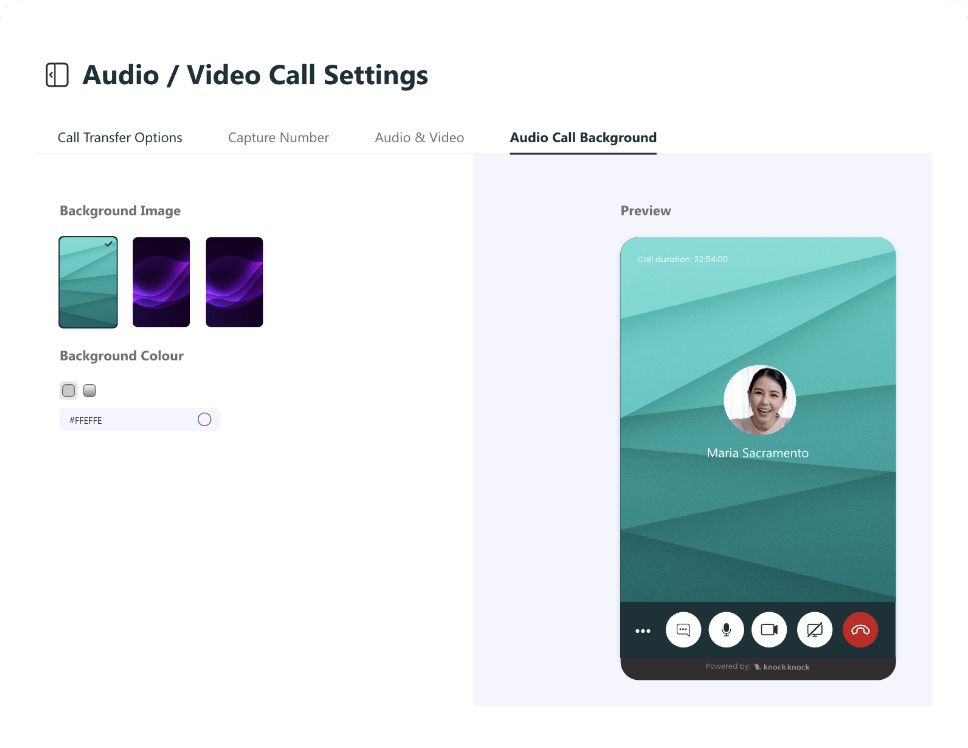968x748 pixels.
Task: Open the three-dots more options menu
Action: tap(643, 631)
